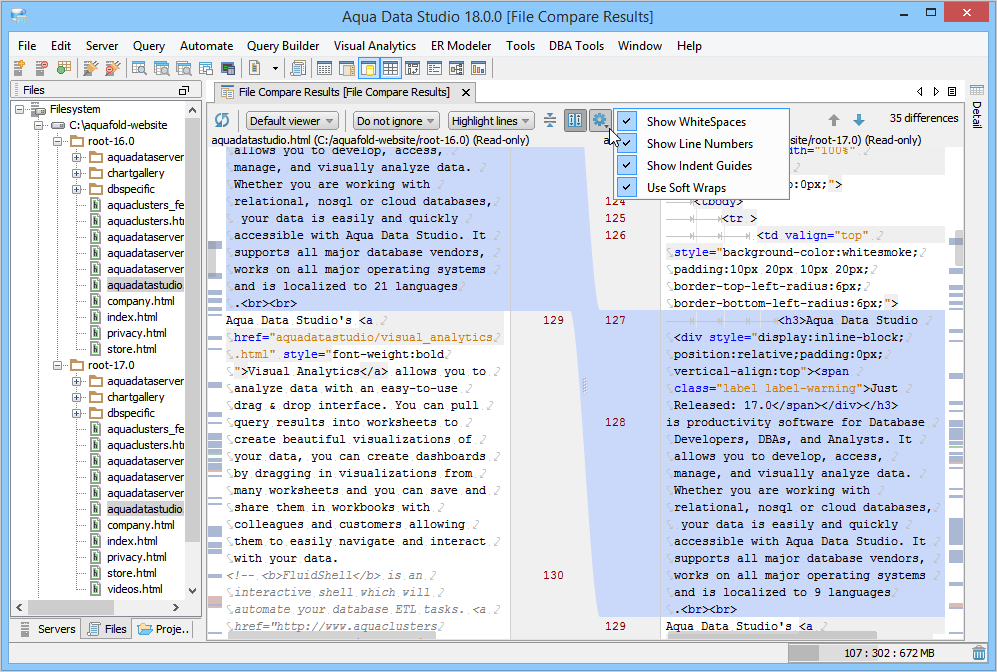Open the ER Modeler menu
Screen dimensions: 997x672
point(461,46)
